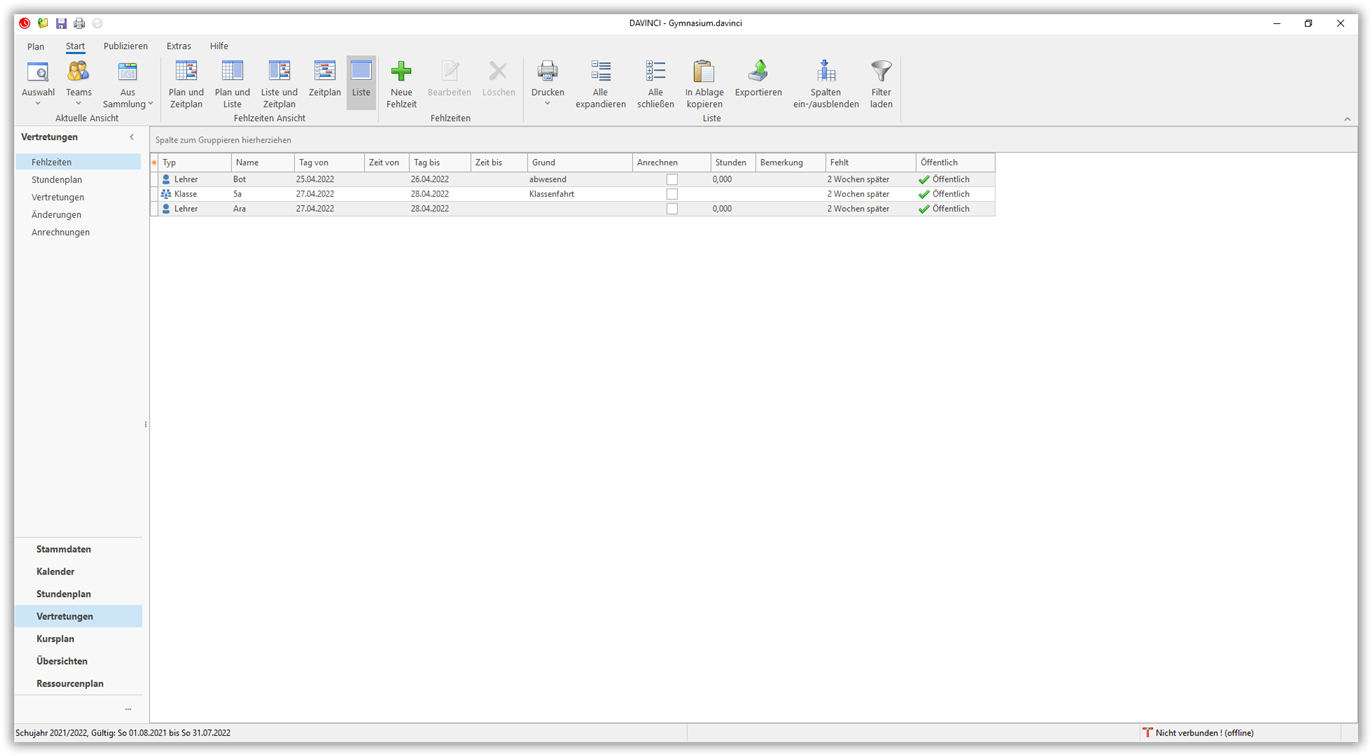Select the Zeitplan view icon
The height and width of the screenshot is (756, 1372).
[324, 73]
